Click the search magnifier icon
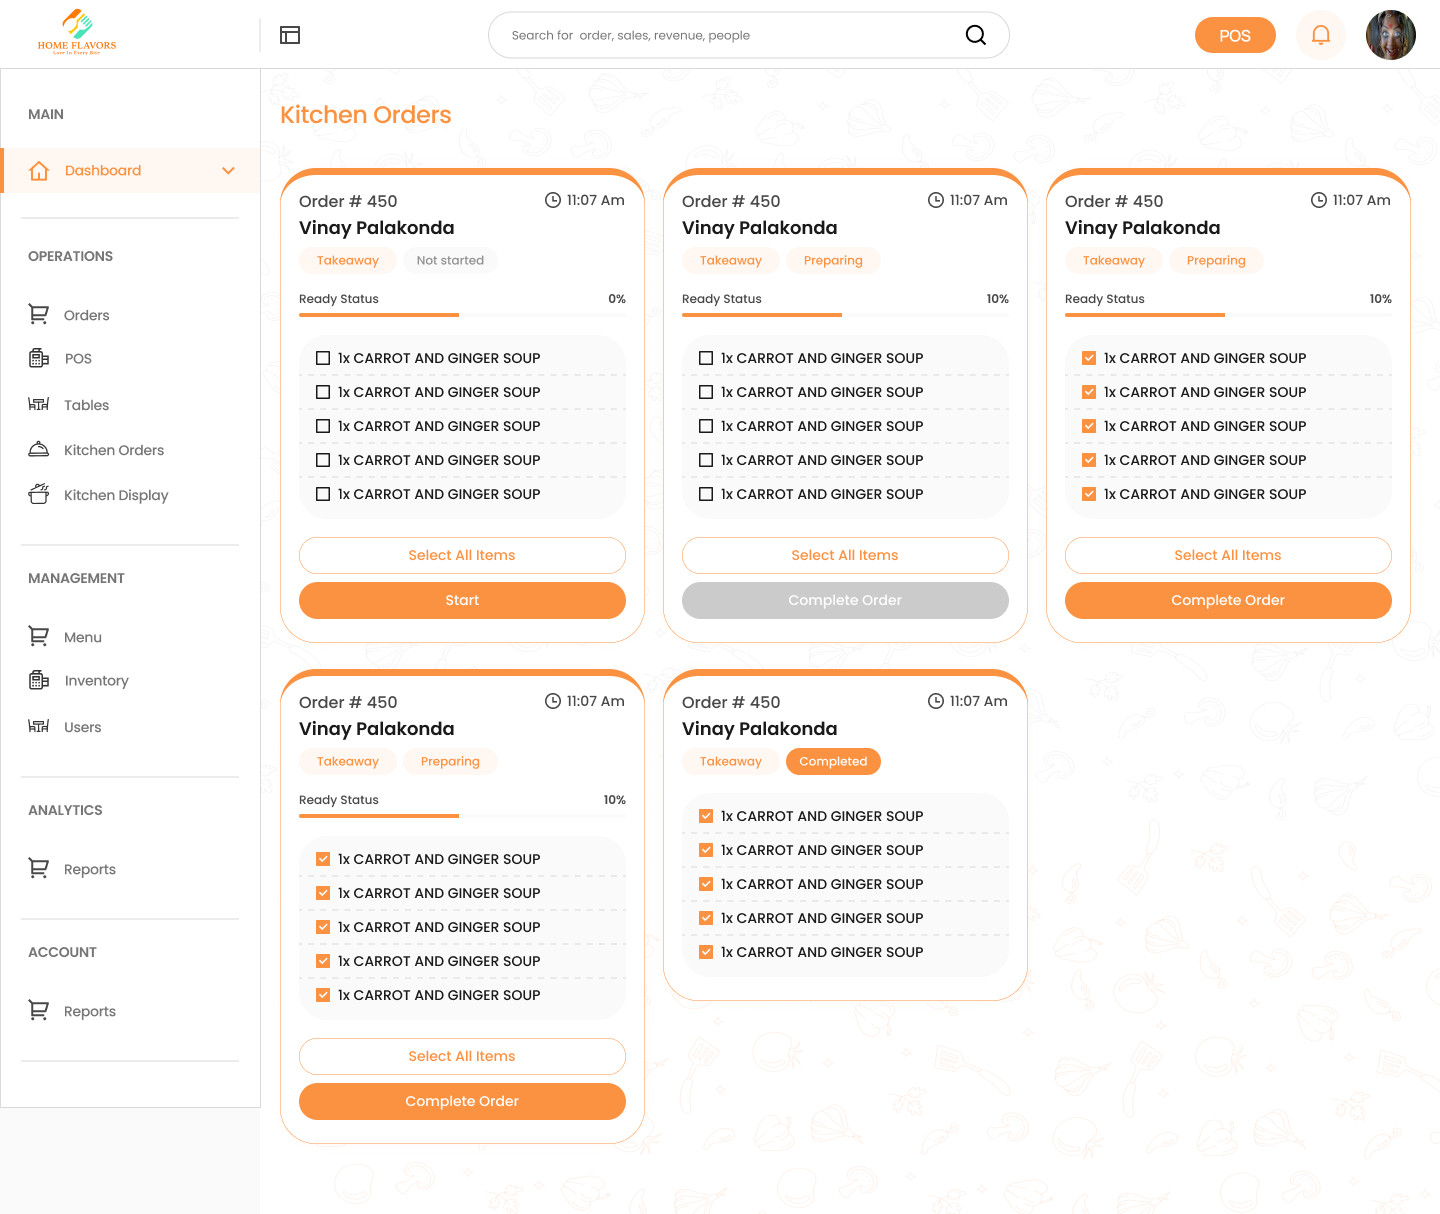This screenshot has width=1440, height=1214. click(x=975, y=35)
